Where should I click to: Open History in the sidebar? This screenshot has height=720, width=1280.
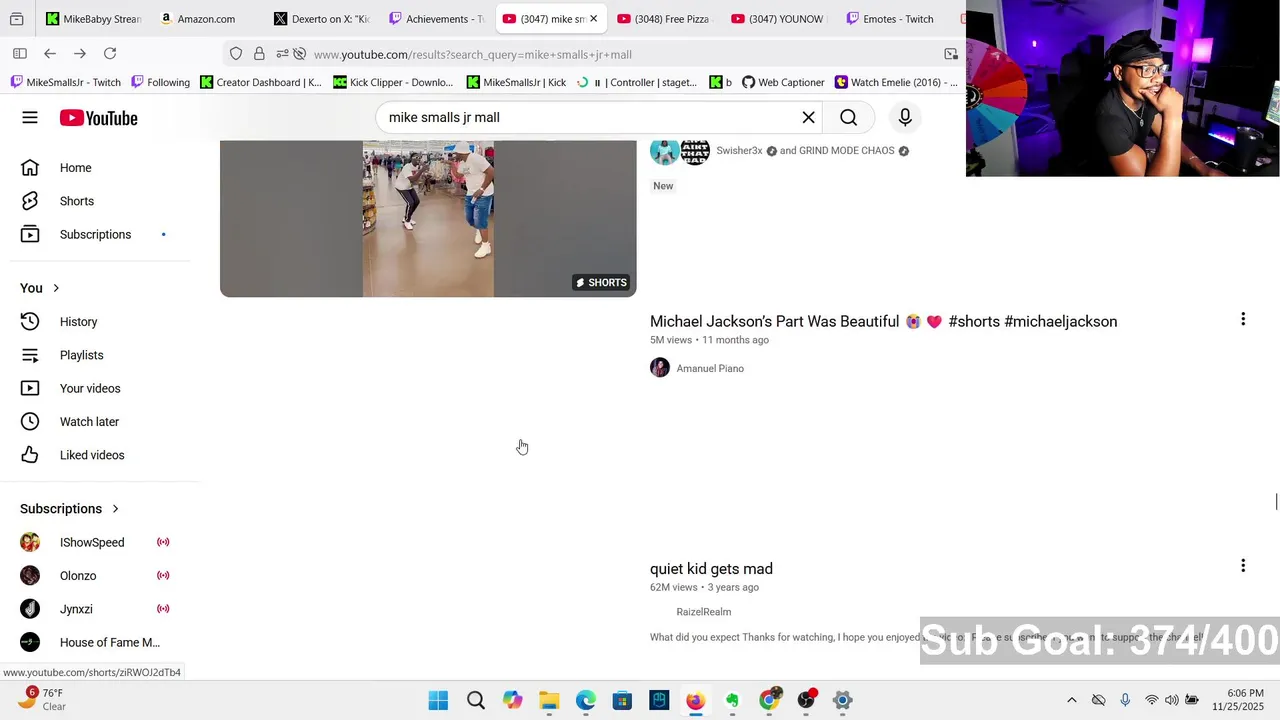click(100, 322)
